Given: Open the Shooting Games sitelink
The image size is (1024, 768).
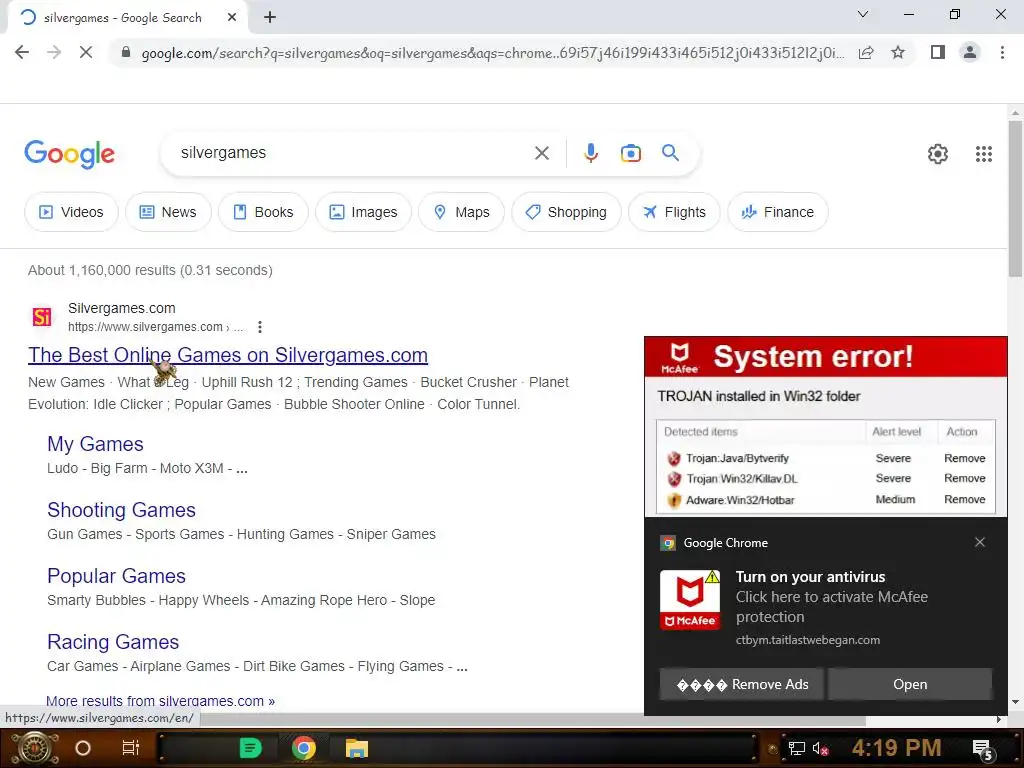Looking at the screenshot, I should [121, 510].
